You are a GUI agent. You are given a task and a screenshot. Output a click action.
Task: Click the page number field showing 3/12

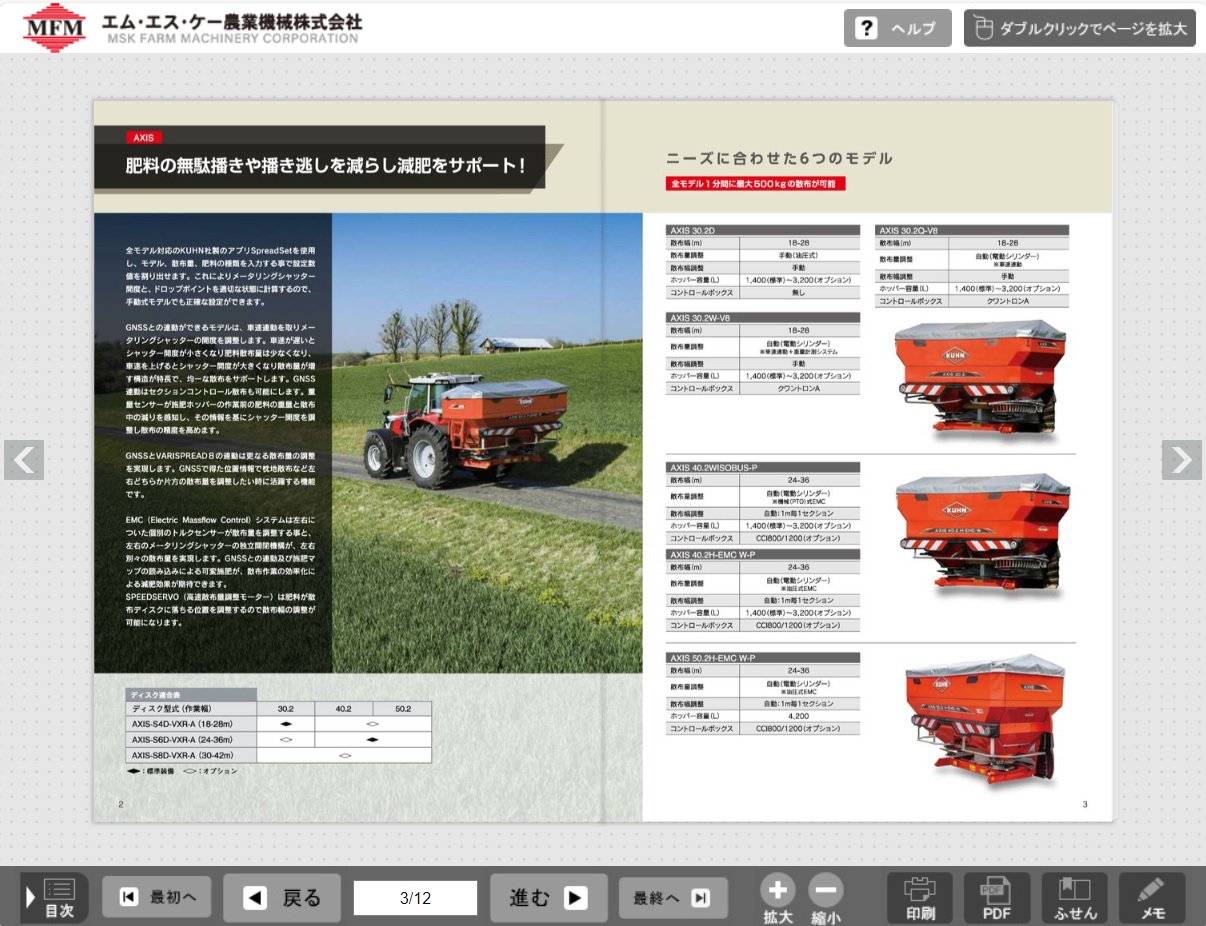click(x=415, y=898)
